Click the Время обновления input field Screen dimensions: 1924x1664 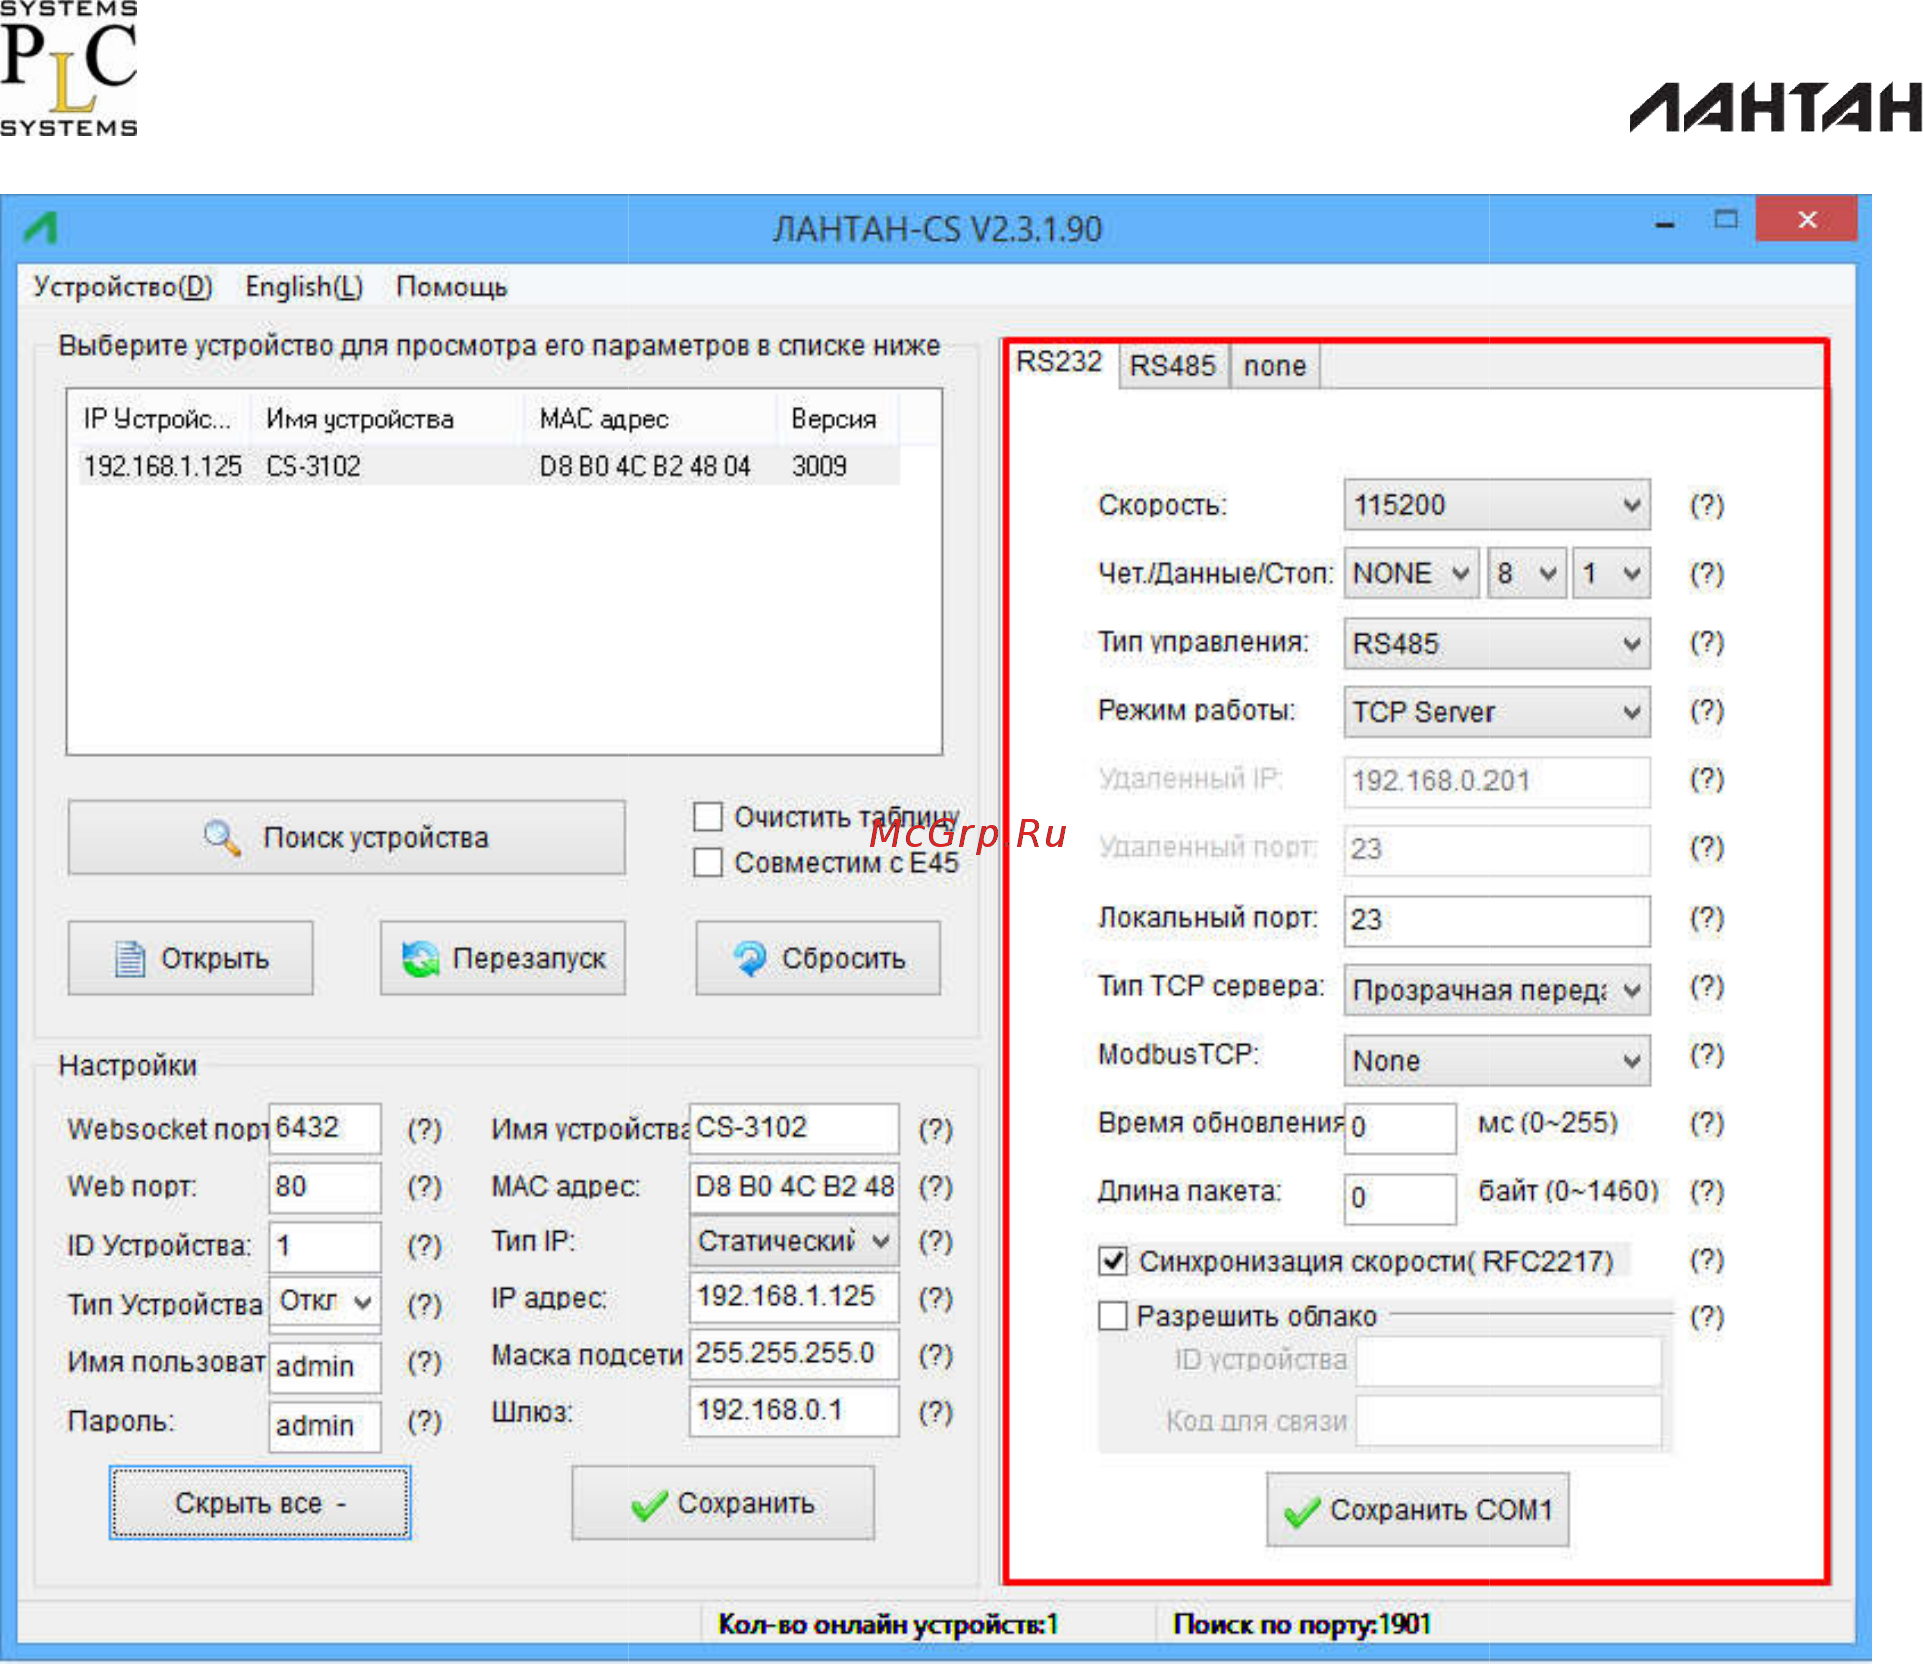(1400, 1128)
